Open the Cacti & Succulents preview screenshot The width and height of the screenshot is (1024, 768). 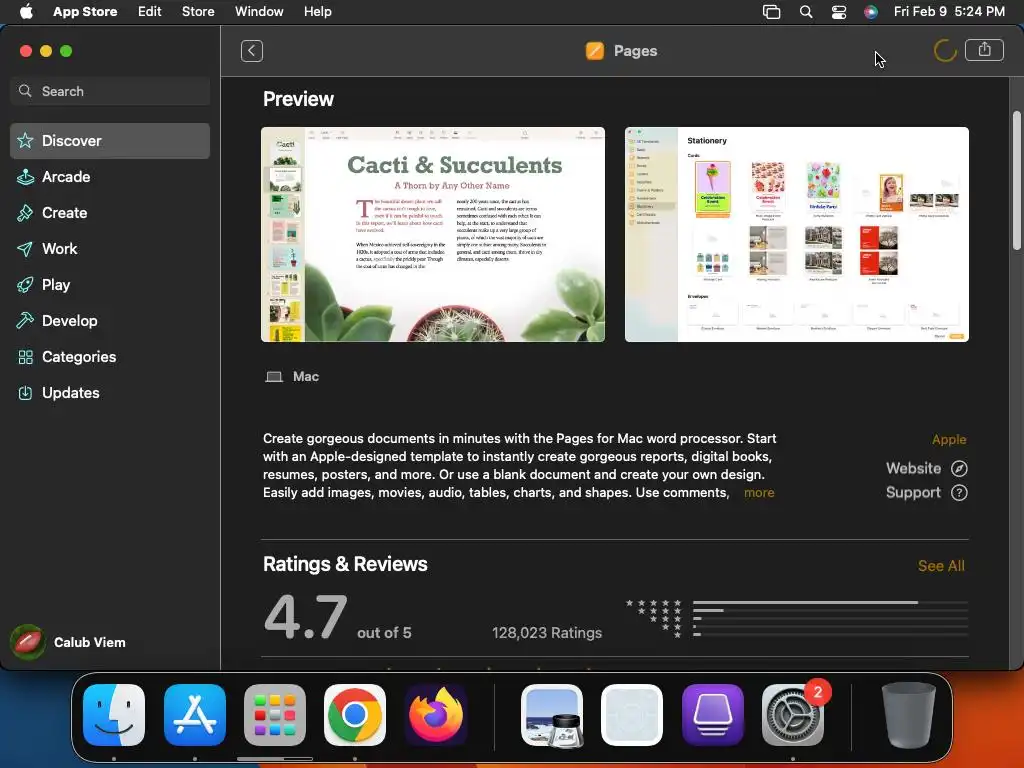click(433, 234)
